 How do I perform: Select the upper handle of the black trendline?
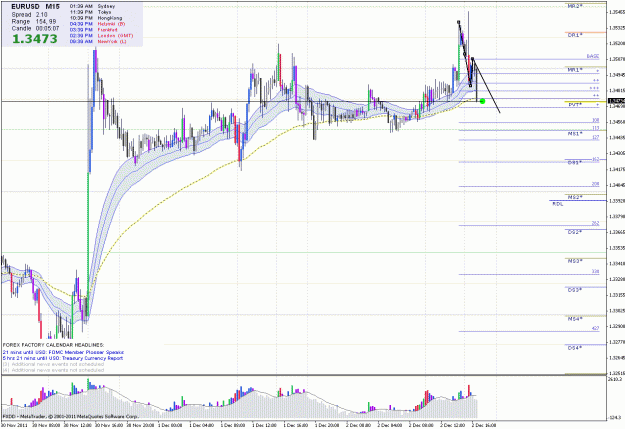(x=459, y=22)
